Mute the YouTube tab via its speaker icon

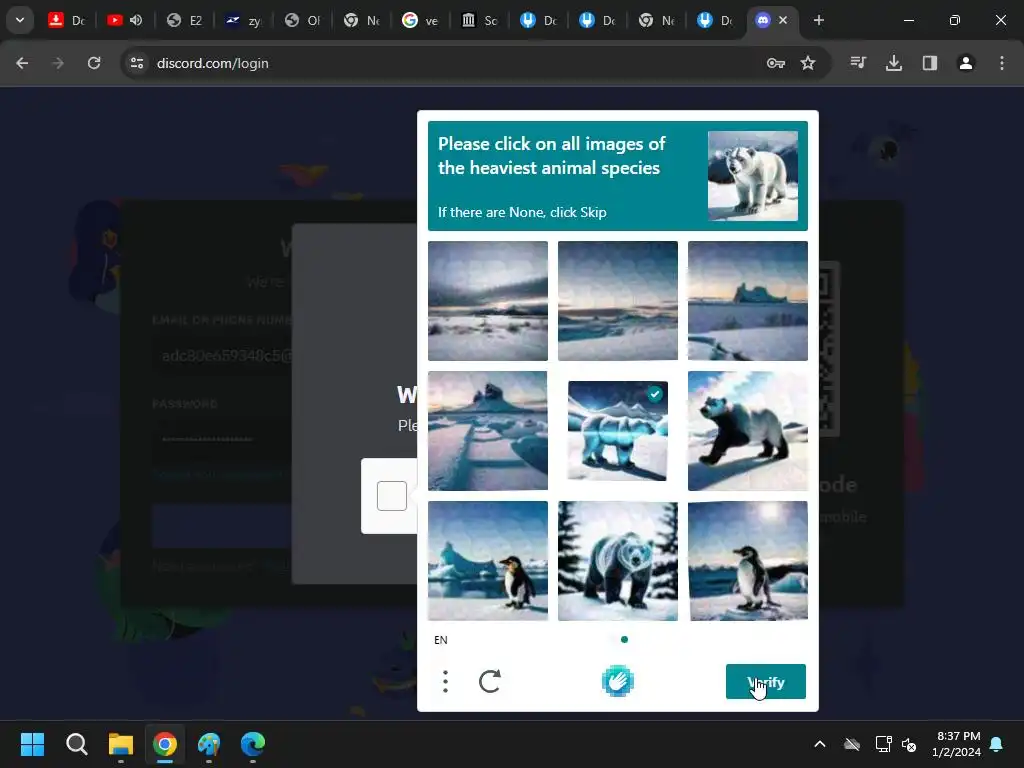point(136,20)
